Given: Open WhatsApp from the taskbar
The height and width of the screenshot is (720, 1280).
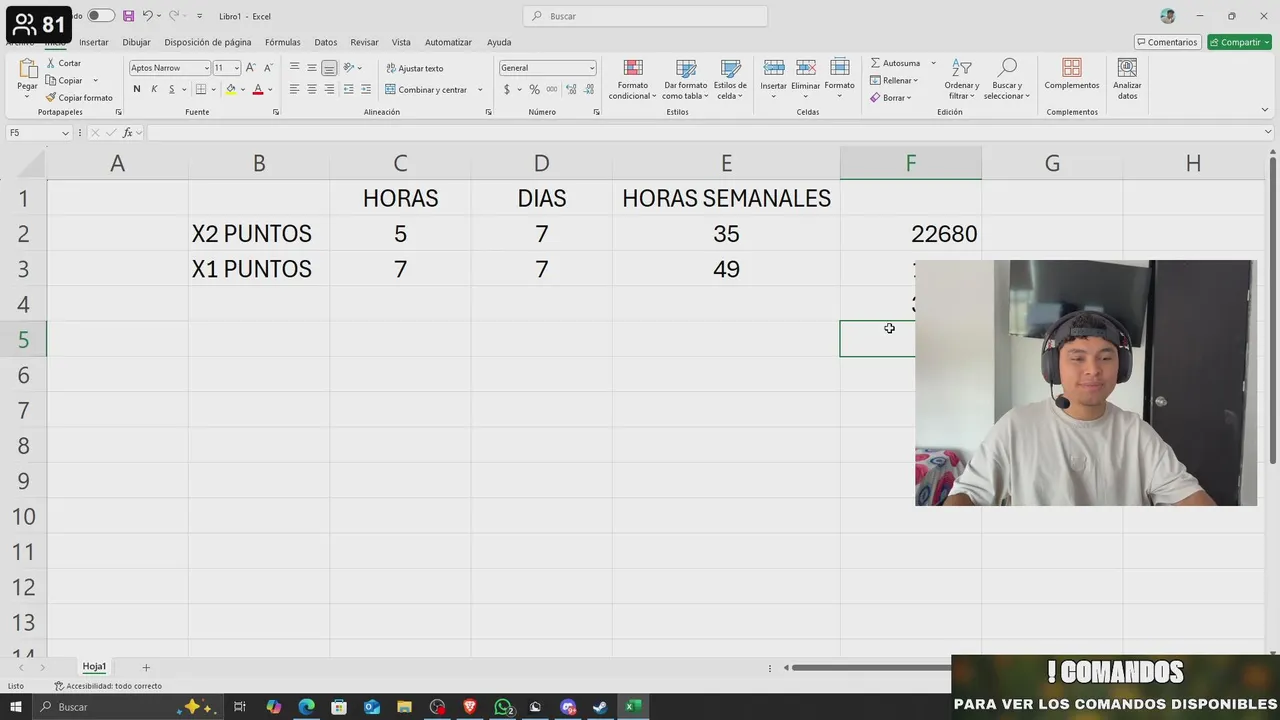Looking at the screenshot, I should tap(503, 707).
